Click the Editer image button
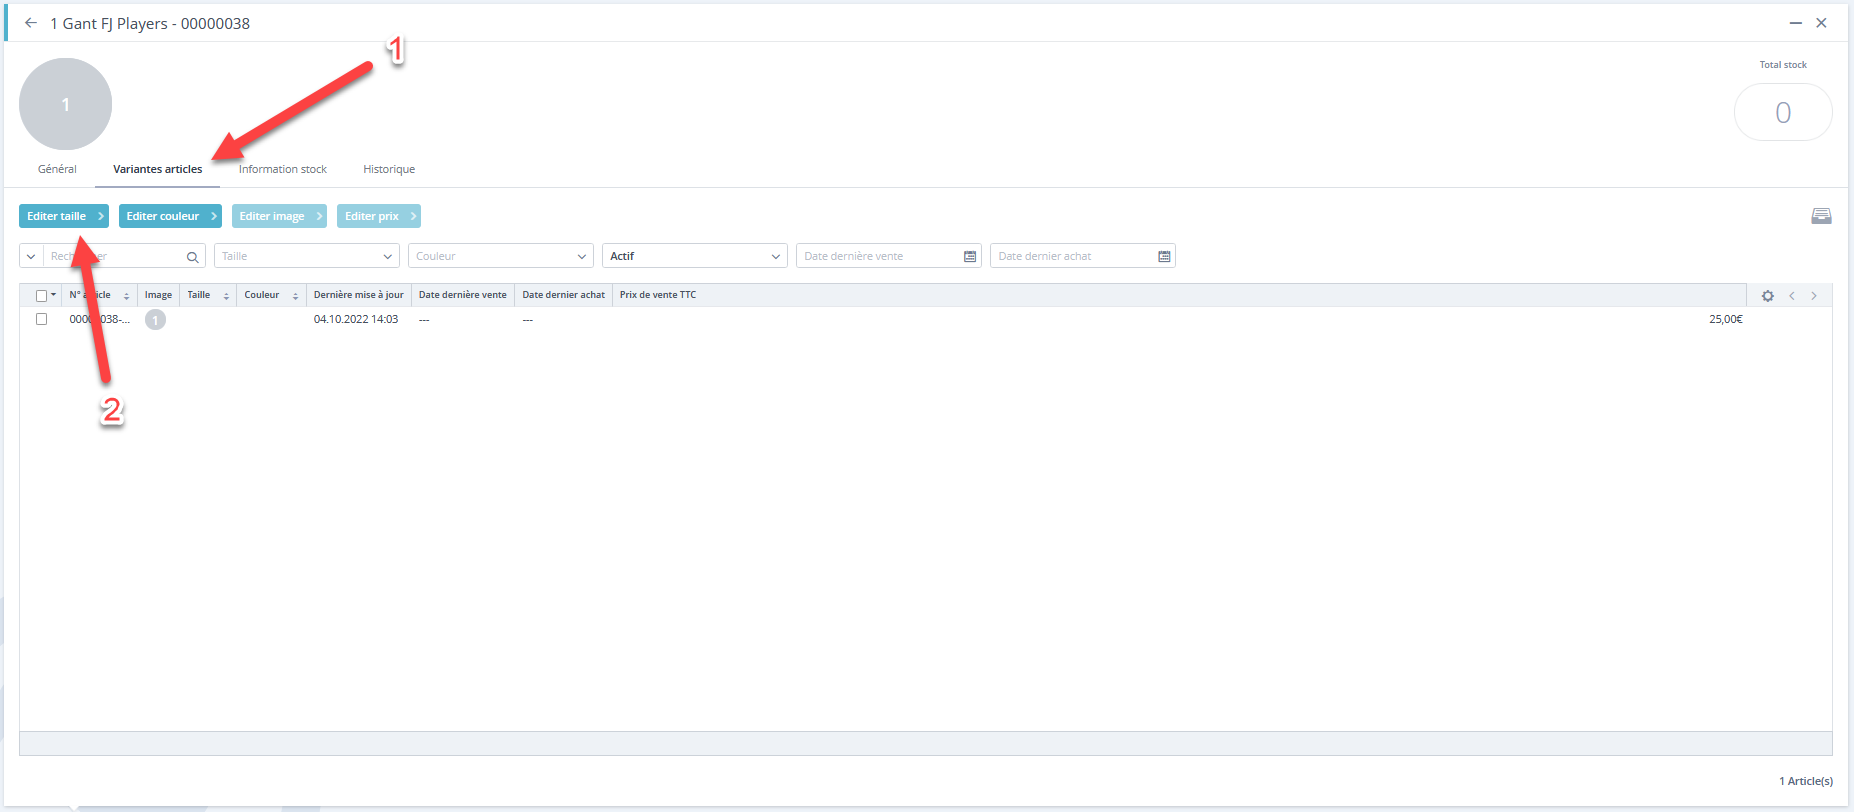1854x812 pixels. [279, 216]
